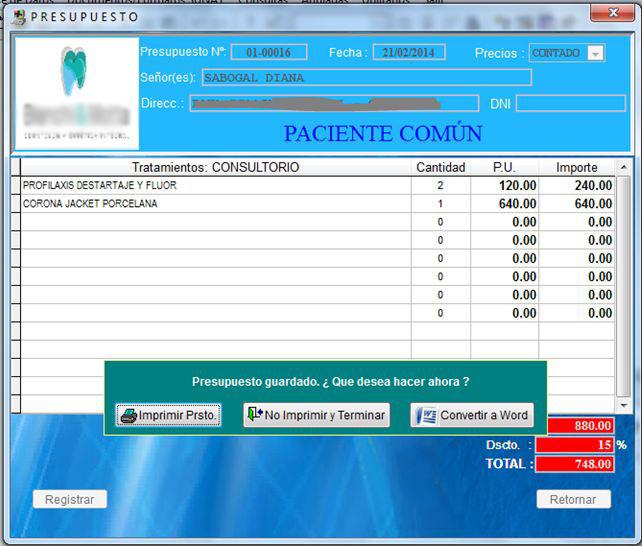This screenshot has height=548, width=643.
Task: Choose No Imprimir y Terminar
Action: pyautogui.click(x=317, y=415)
